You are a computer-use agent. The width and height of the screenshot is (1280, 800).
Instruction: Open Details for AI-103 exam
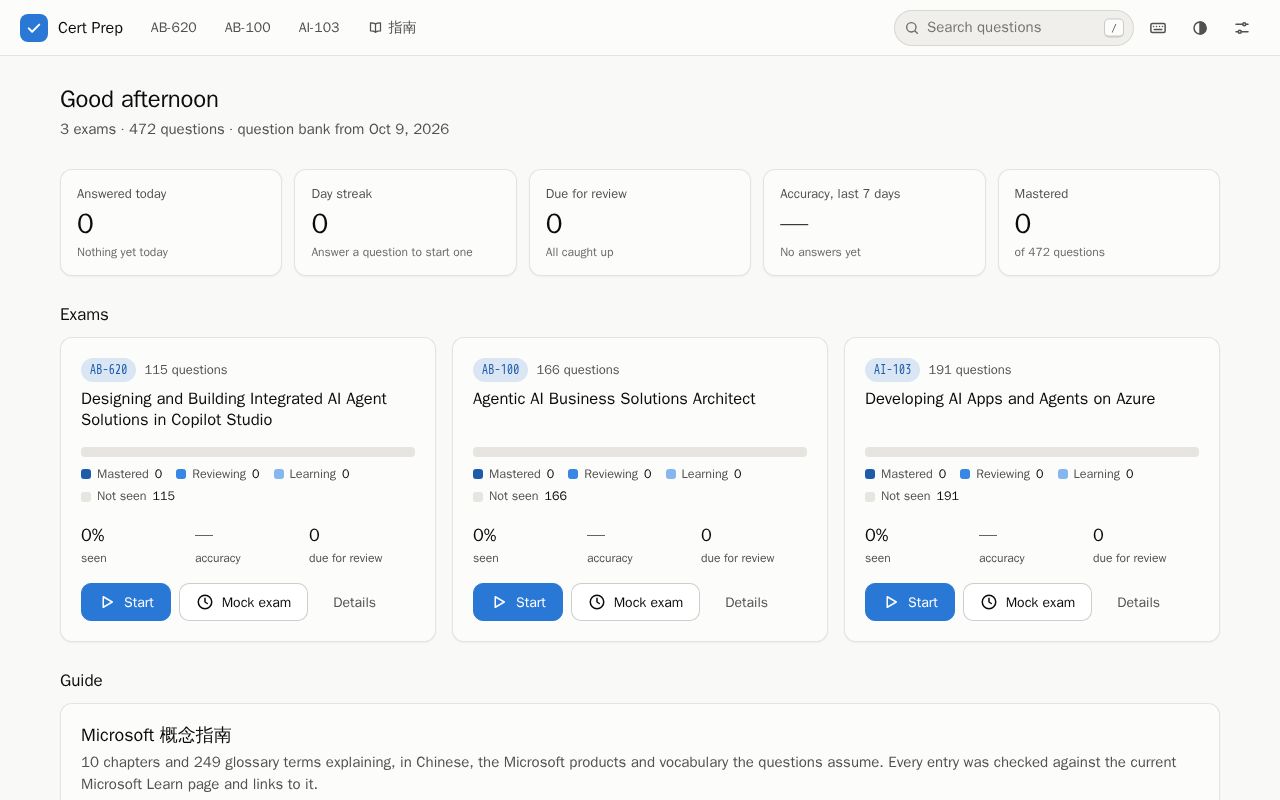(1138, 602)
